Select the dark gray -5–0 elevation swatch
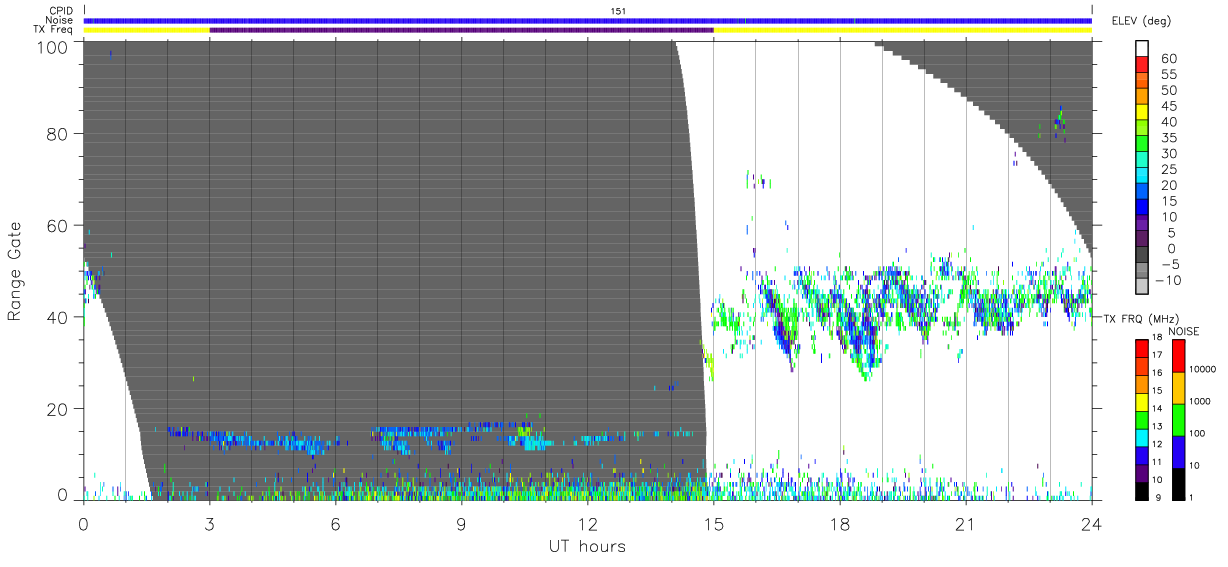This screenshot has height=567, width=1228. point(1142,255)
